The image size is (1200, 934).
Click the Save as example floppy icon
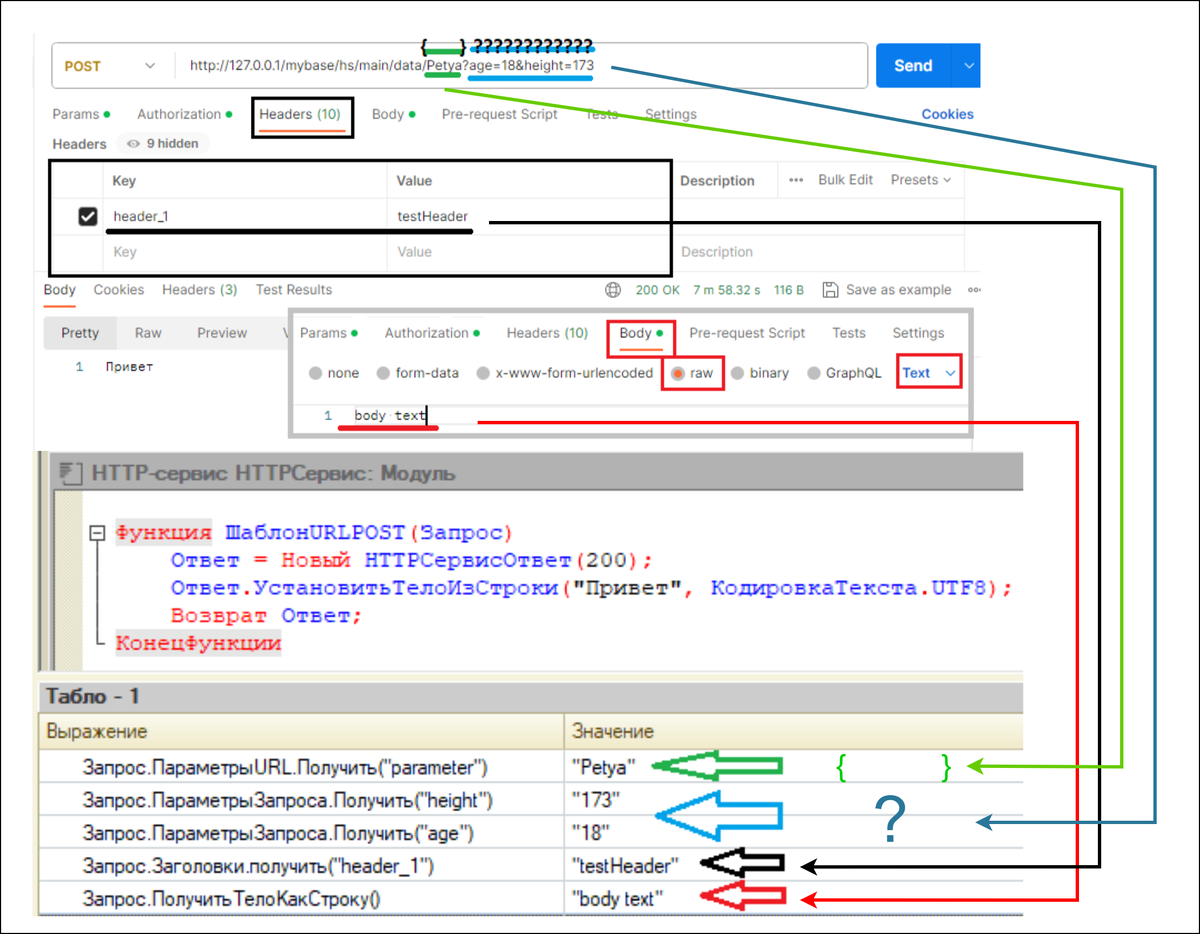830,289
